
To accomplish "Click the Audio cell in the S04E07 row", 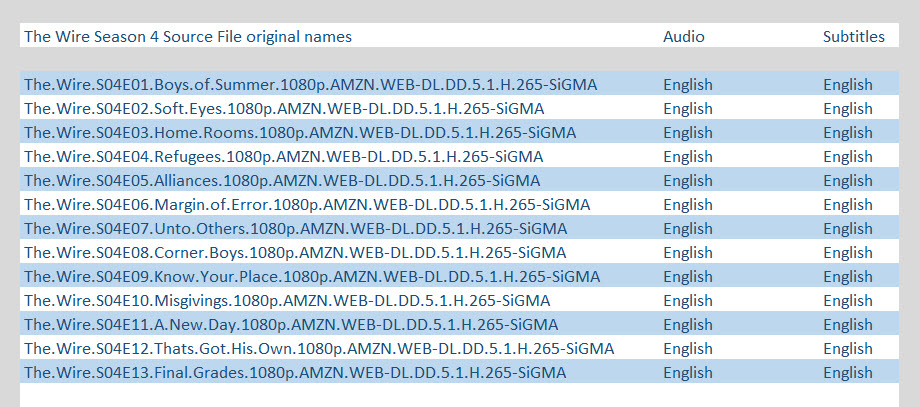I will [x=688, y=229].
